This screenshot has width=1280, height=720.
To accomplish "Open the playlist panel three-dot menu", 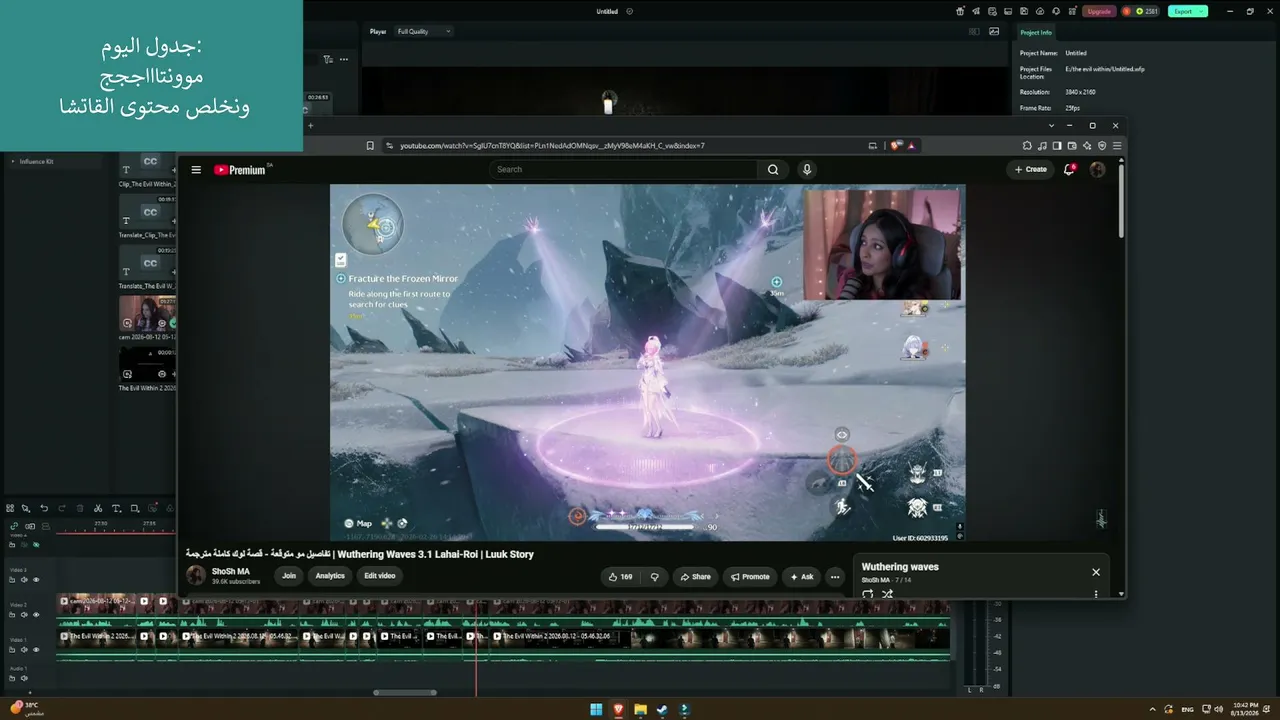I will [1096, 594].
